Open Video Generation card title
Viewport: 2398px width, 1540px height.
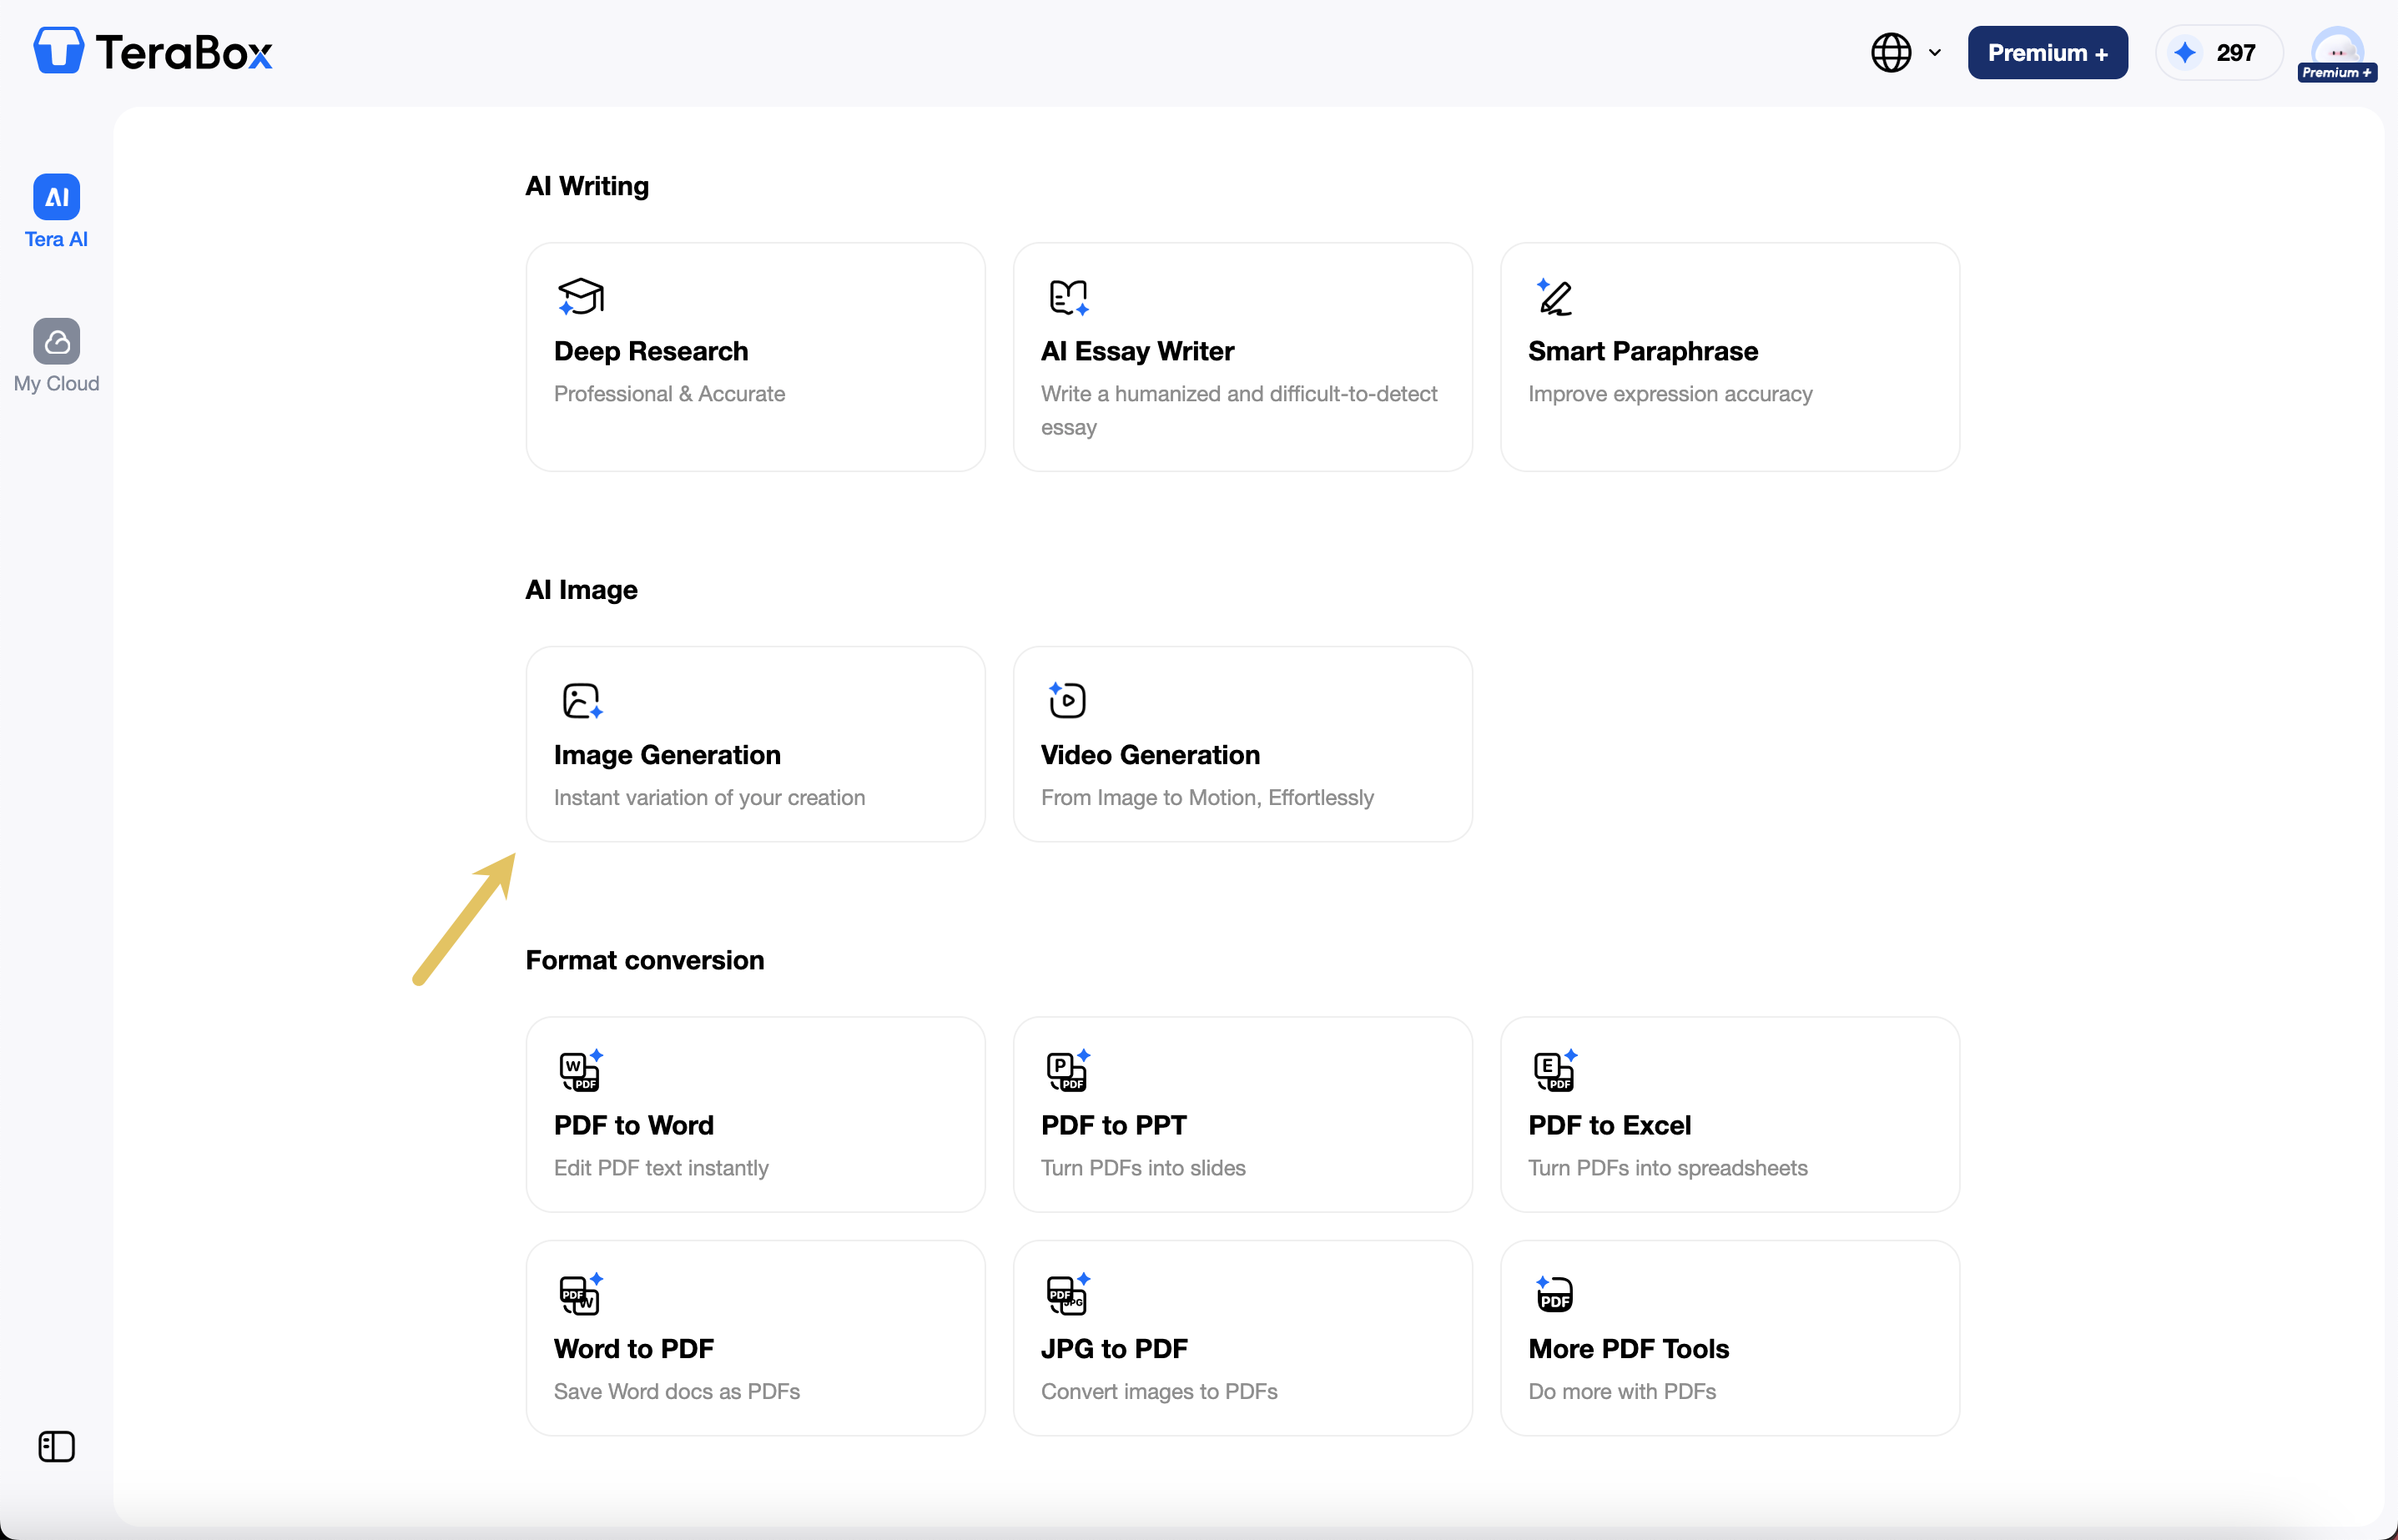[x=1150, y=755]
